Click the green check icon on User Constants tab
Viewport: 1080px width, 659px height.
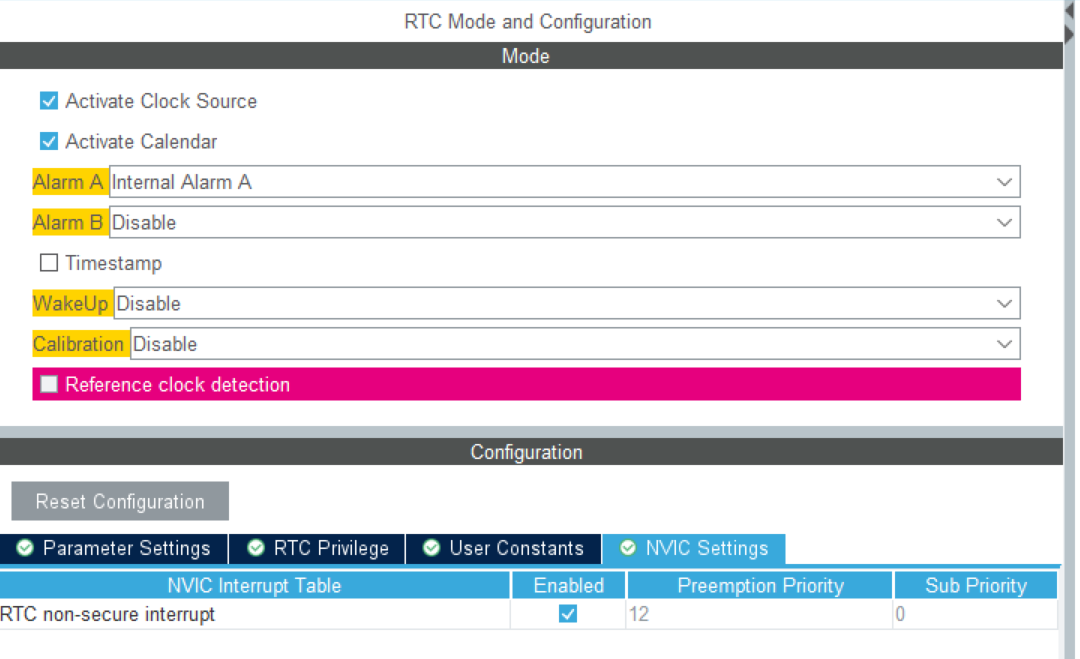pyautogui.click(x=431, y=548)
